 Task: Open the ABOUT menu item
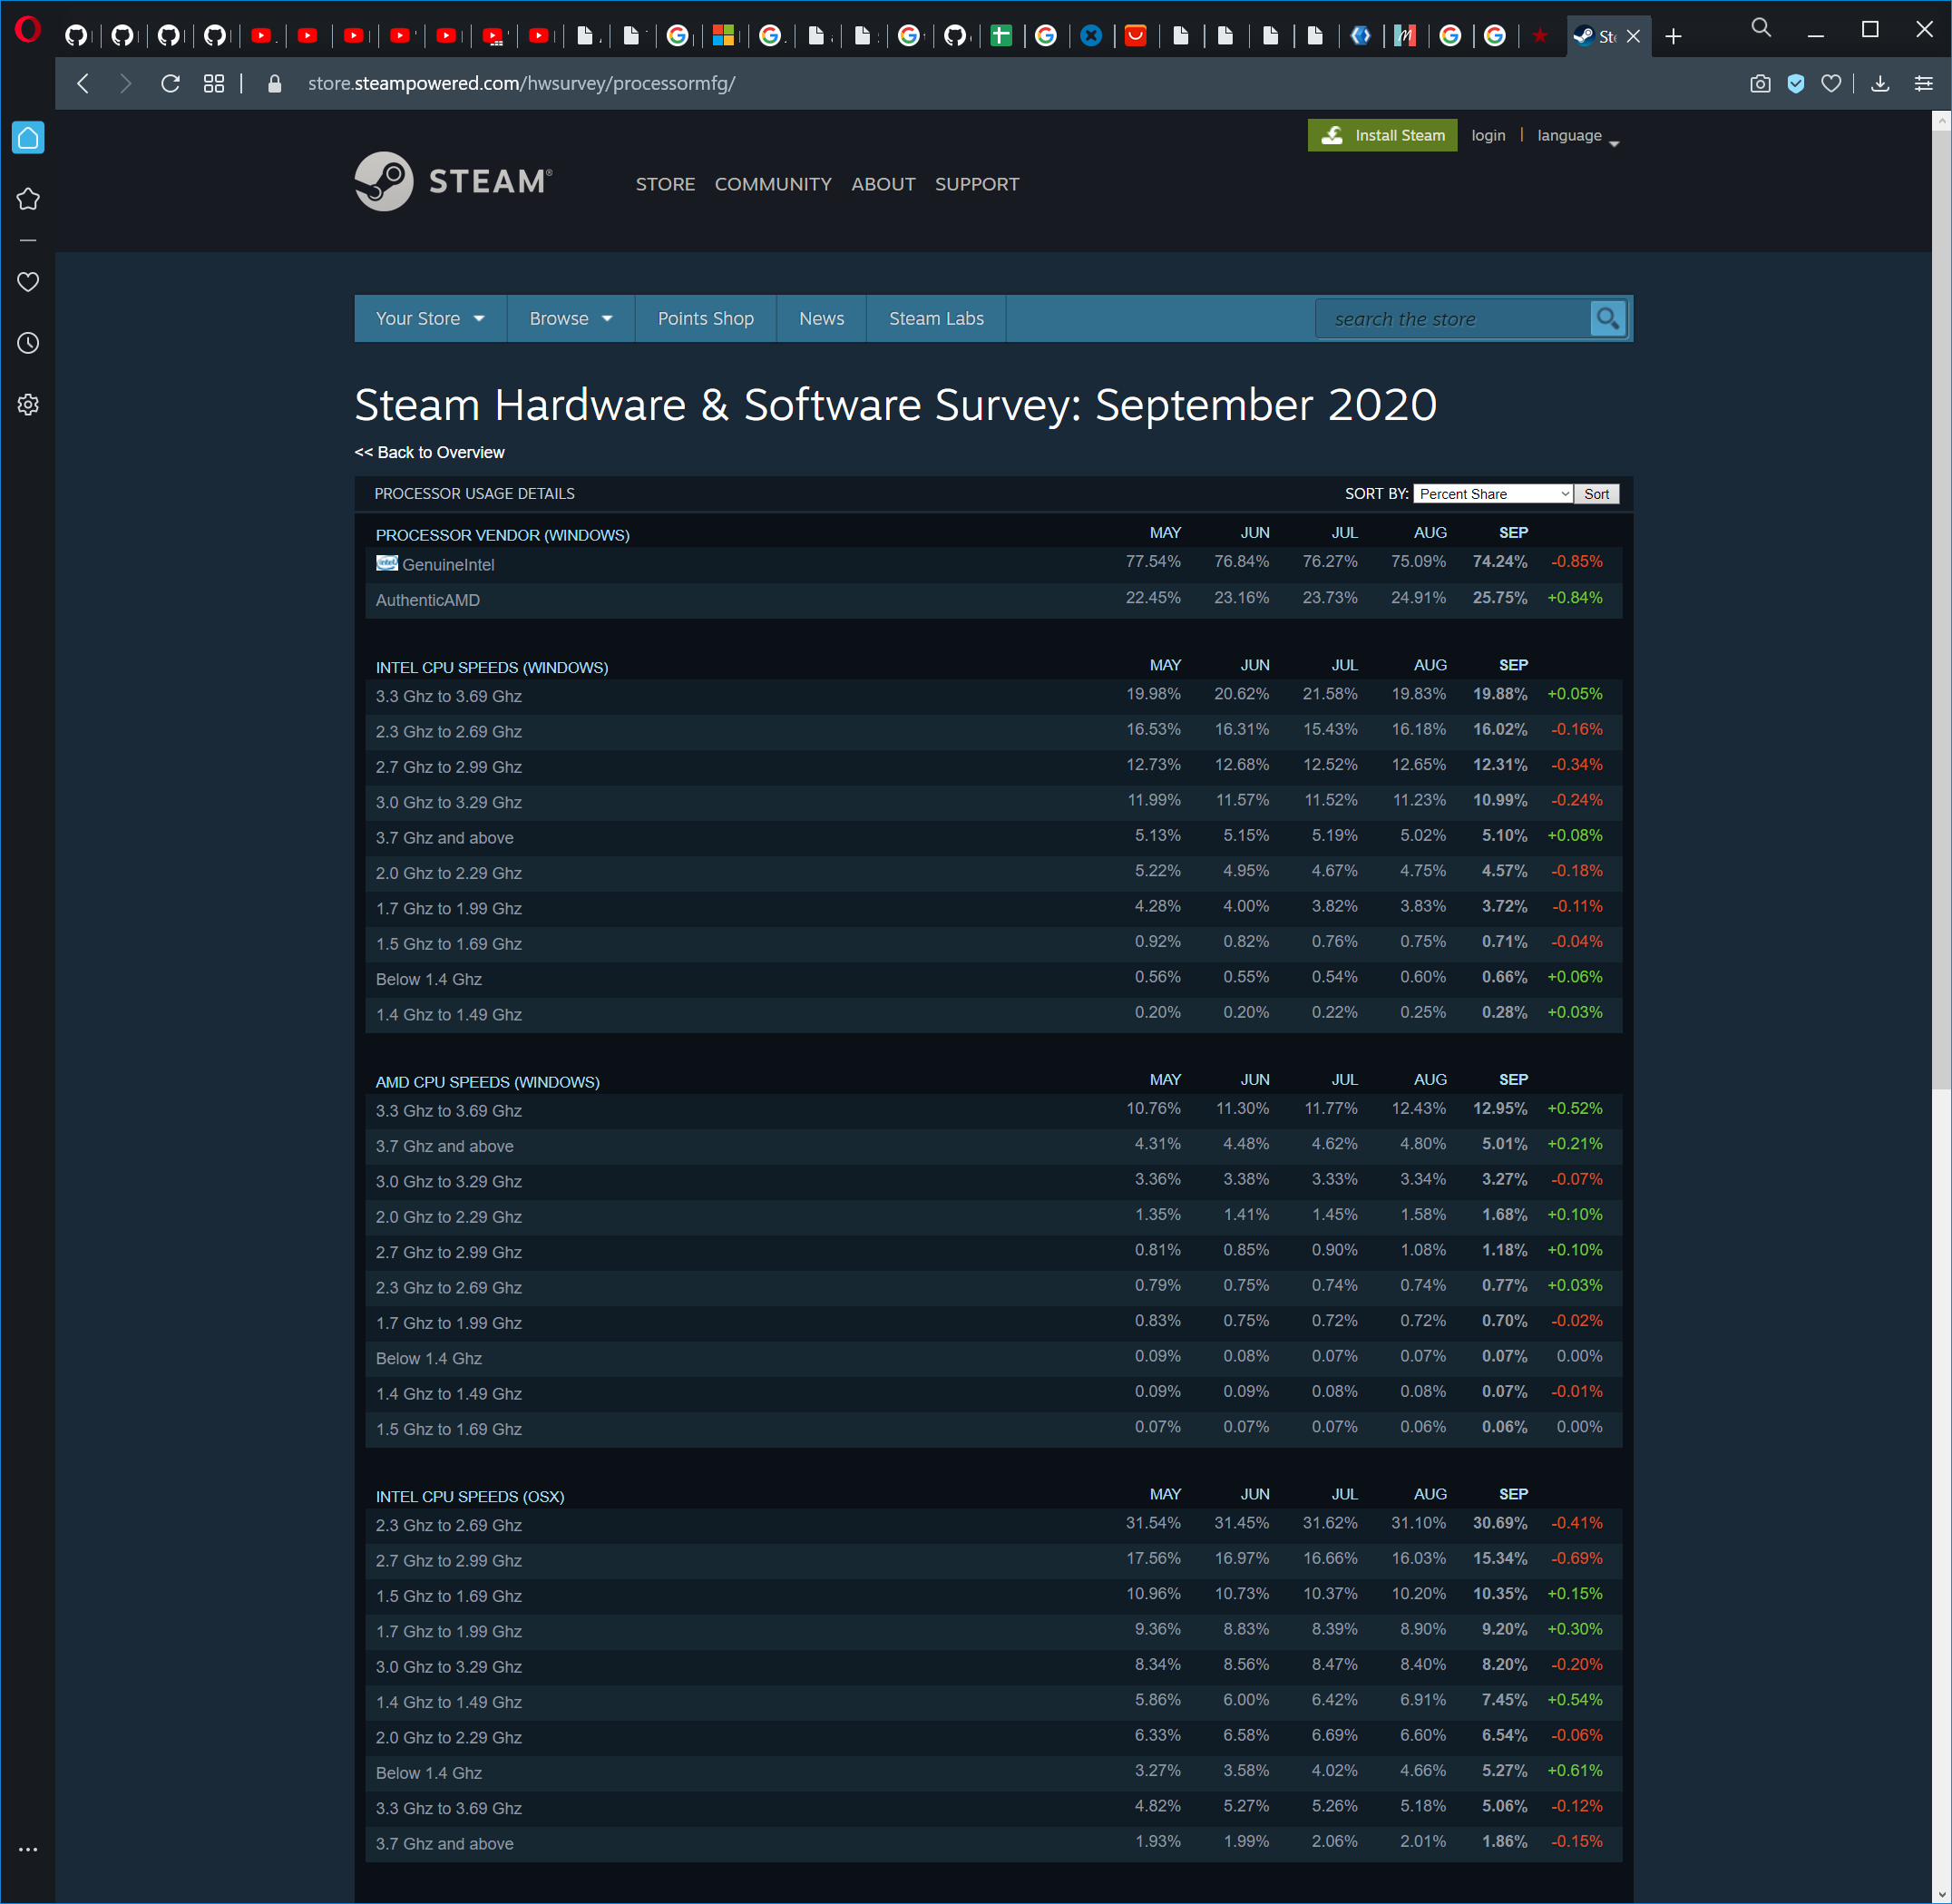pyautogui.click(x=883, y=184)
